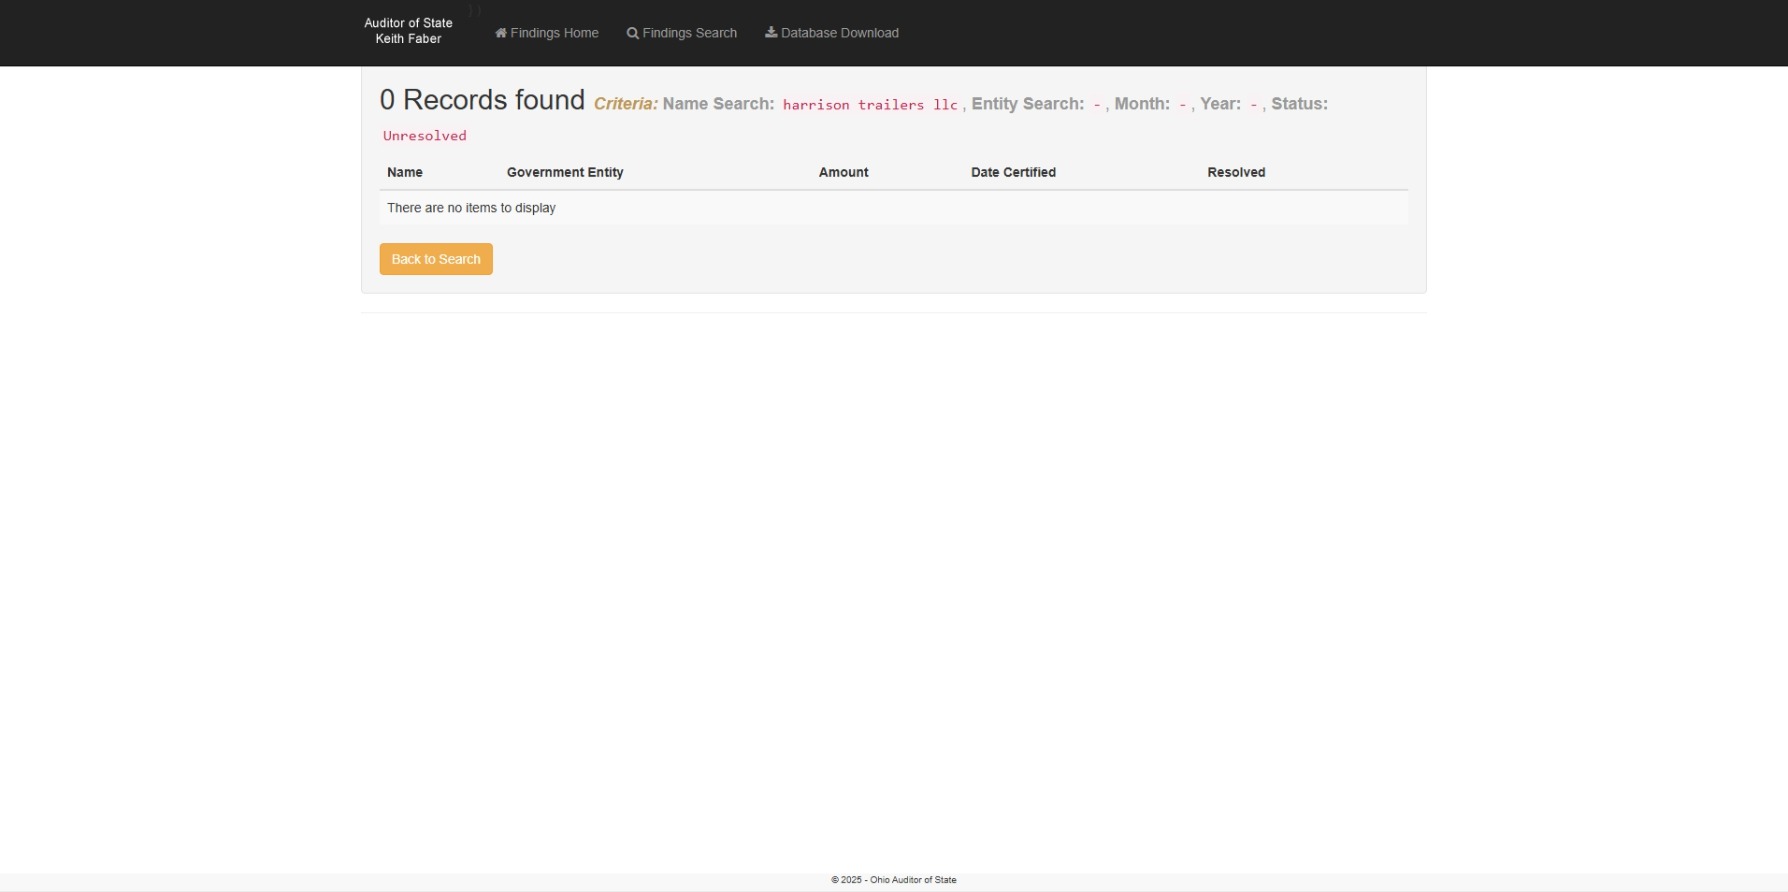The image size is (1788, 892).
Task: Click the 'There are no items to display' row
Action: coord(471,208)
